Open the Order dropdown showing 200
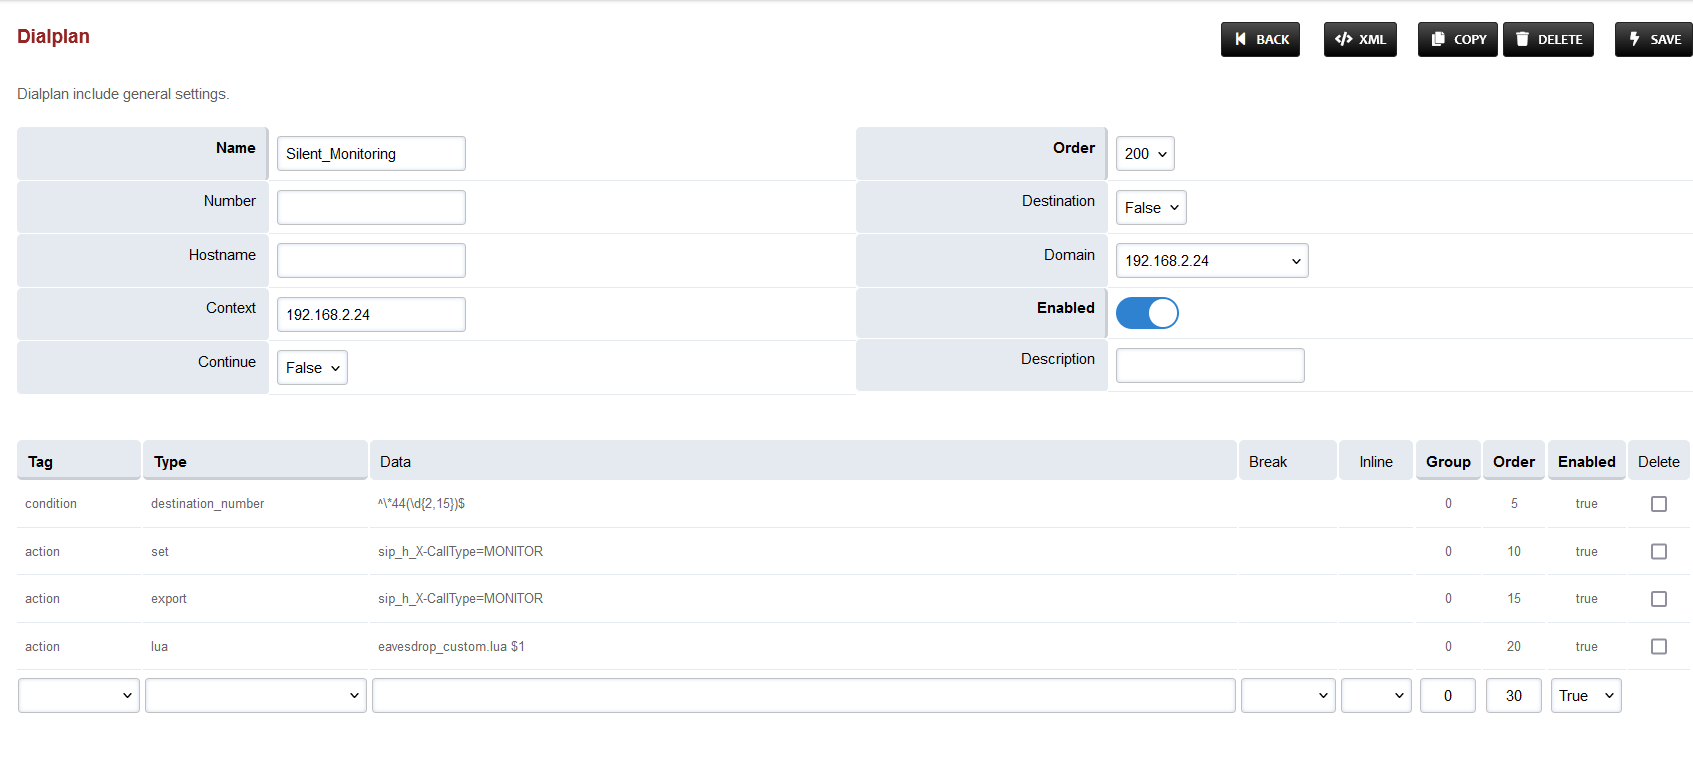 [1145, 154]
